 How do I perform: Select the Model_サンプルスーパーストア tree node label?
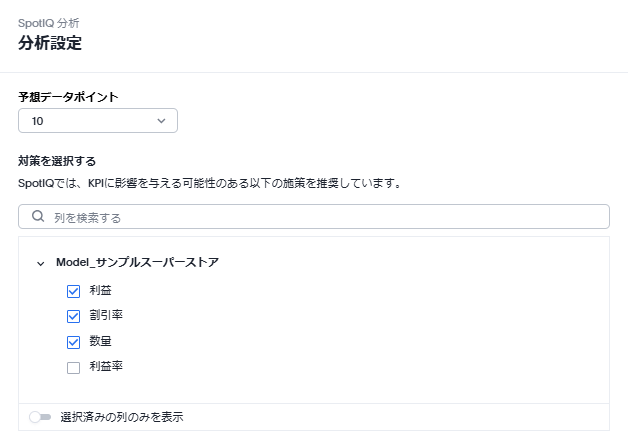pos(137,262)
